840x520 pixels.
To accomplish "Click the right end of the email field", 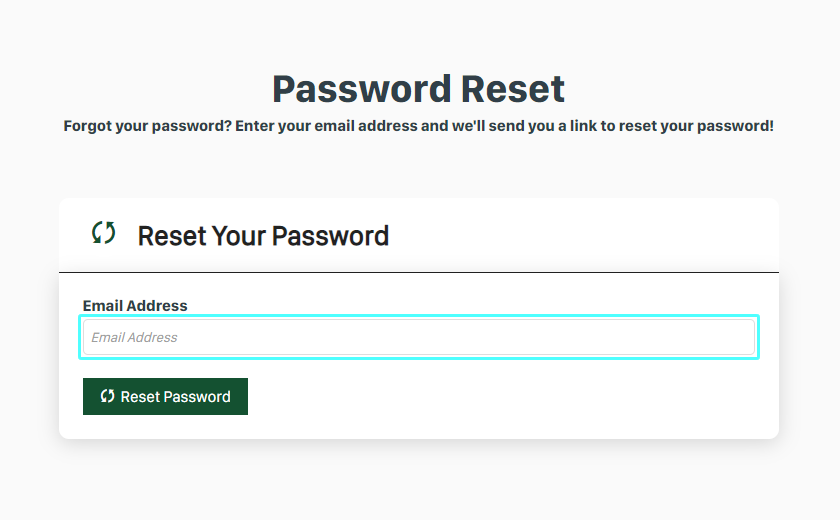I will click(735, 337).
